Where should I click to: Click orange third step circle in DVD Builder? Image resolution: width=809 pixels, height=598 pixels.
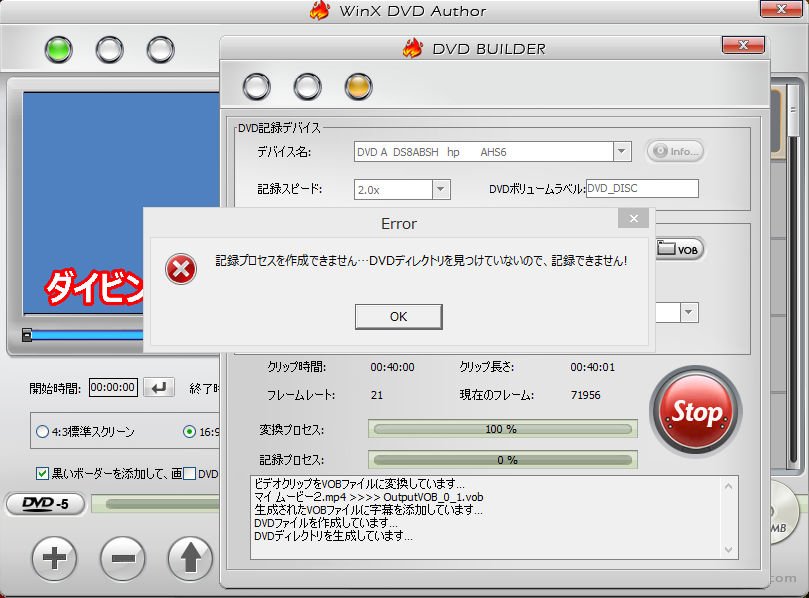pyautogui.click(x=359, y=86)
